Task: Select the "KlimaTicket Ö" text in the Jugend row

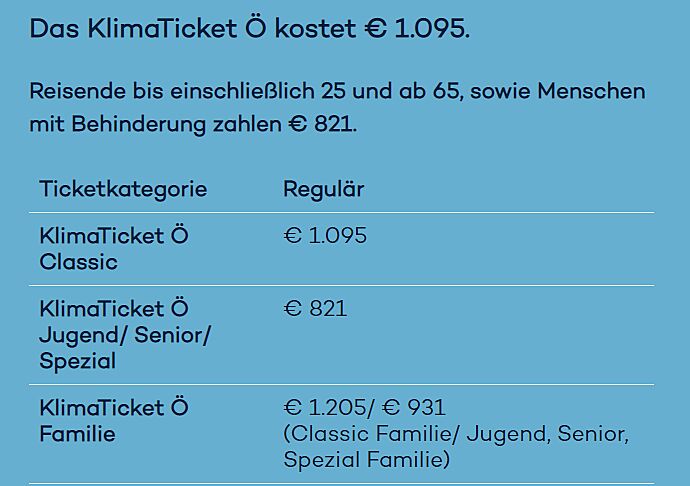Action: tap(114, 309)
